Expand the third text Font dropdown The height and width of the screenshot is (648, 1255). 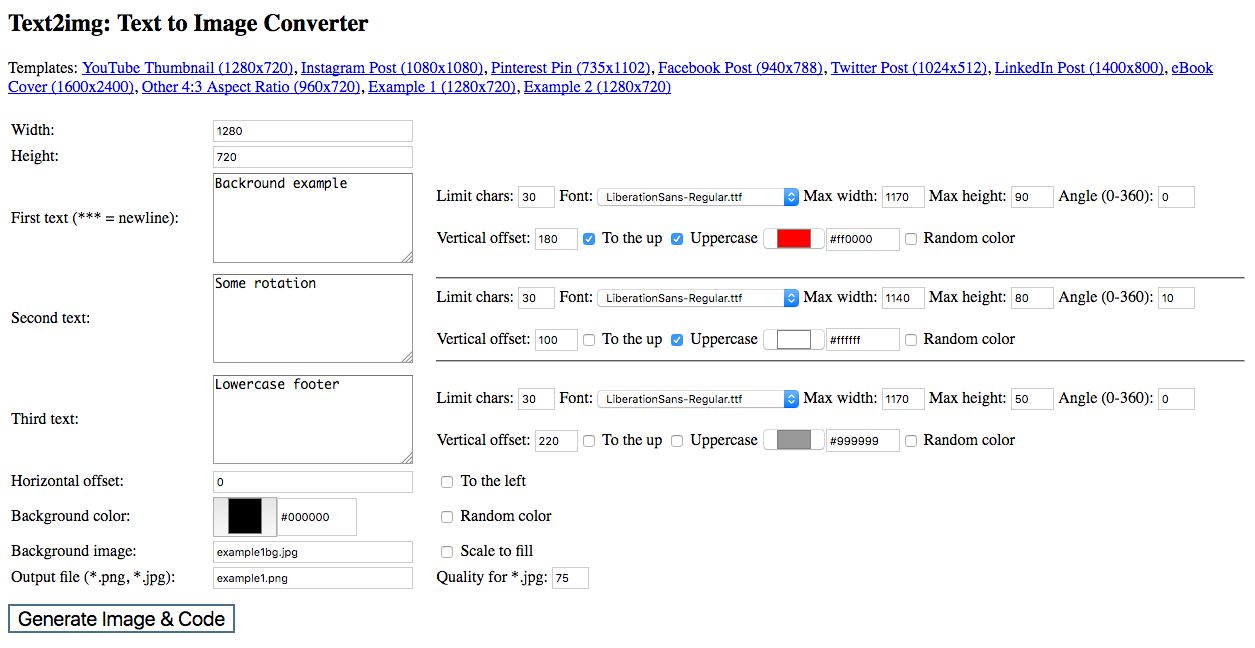point(697,399)
